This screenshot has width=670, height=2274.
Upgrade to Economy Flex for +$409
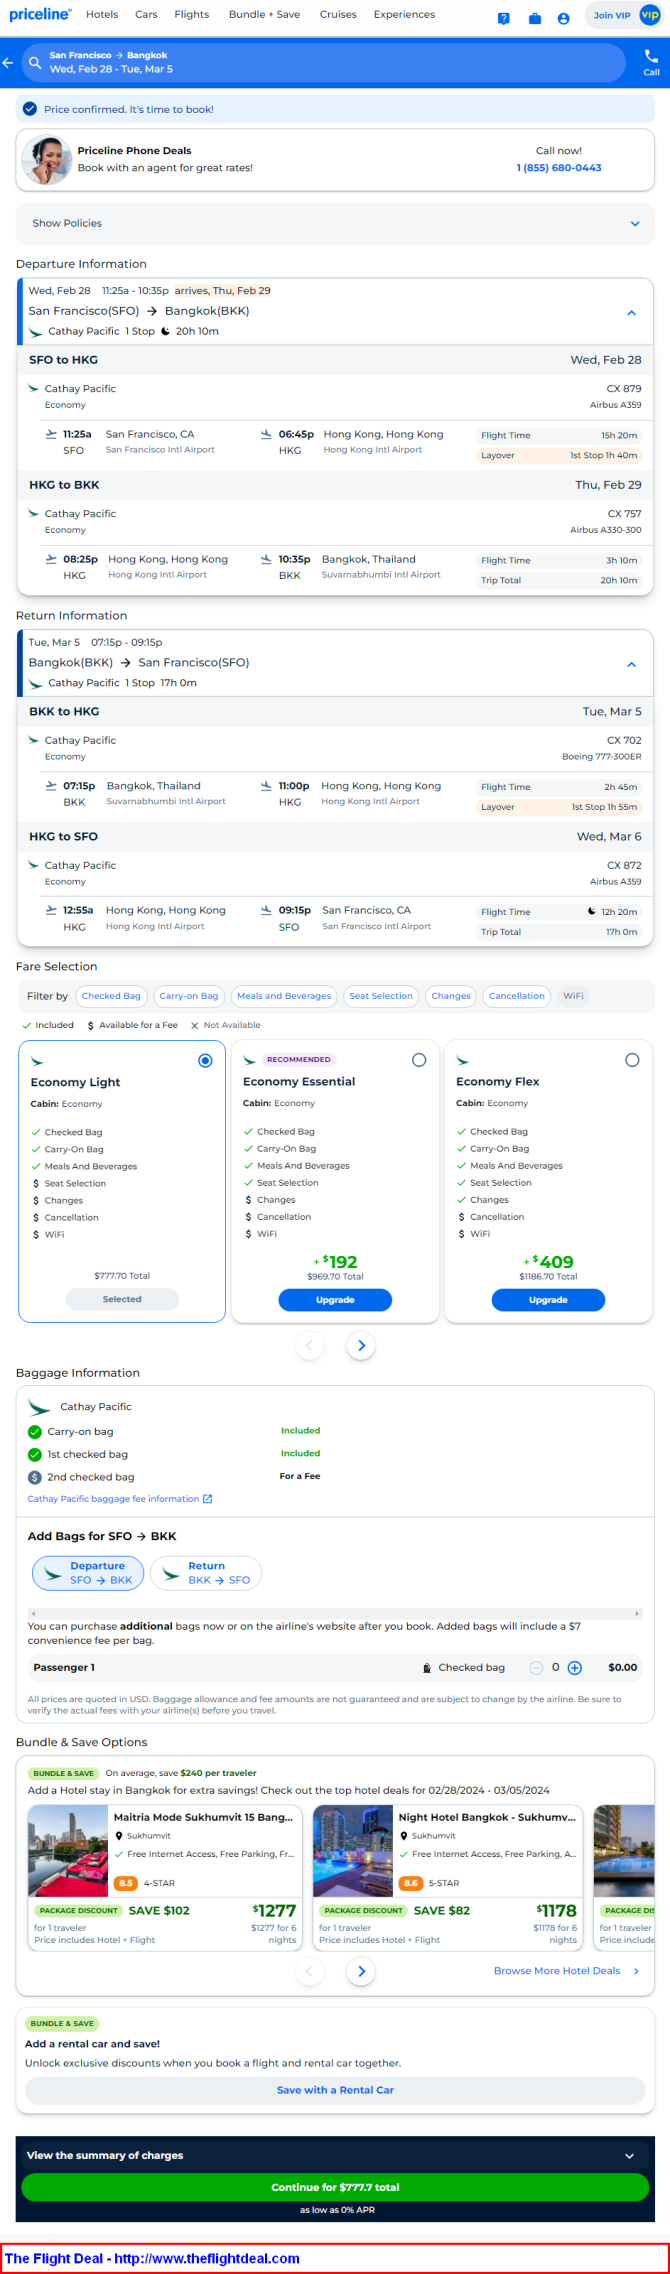tap(548, 1300)
